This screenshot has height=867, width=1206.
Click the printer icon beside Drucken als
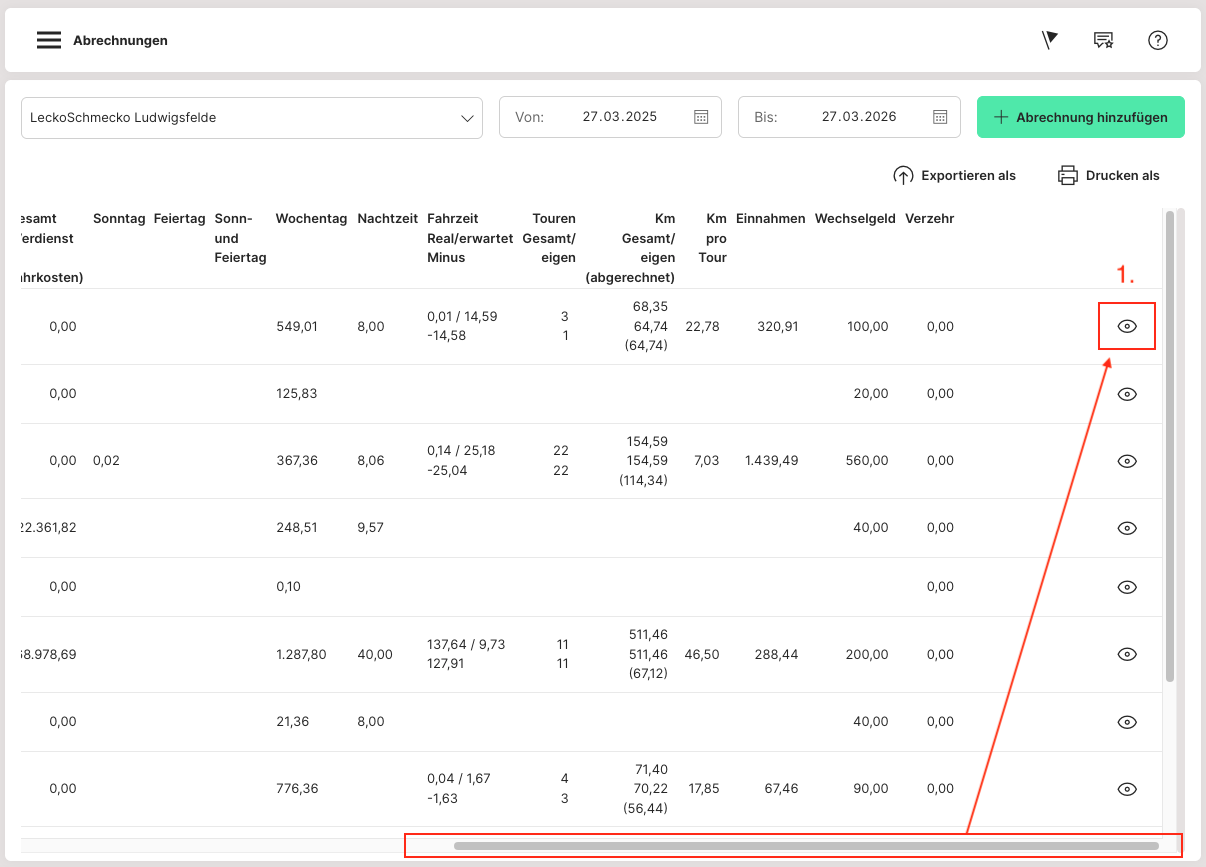[1067, 176]
